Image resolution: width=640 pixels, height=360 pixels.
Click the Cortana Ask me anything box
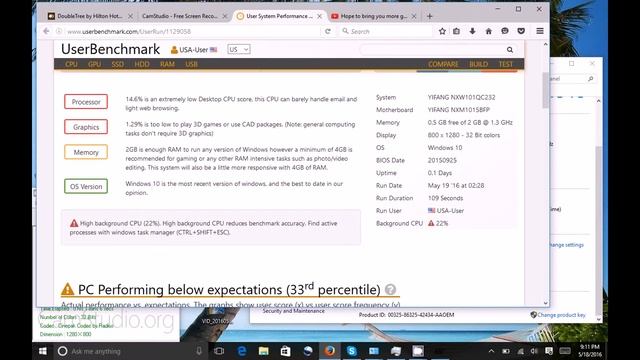pos(123,351)
